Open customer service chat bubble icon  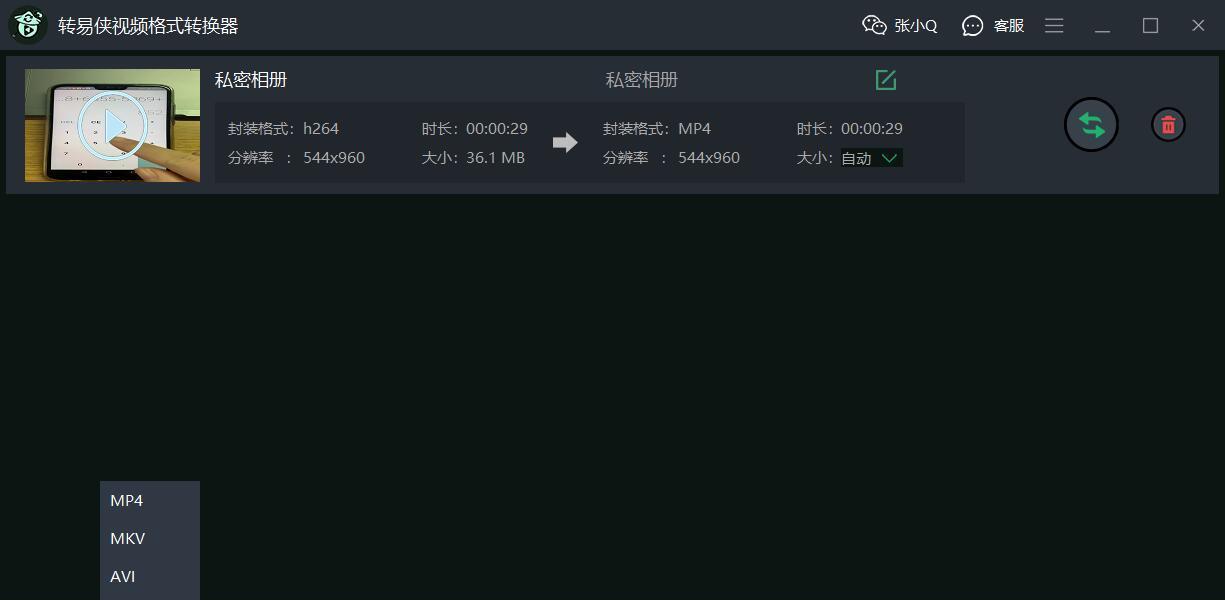(973, 25)
